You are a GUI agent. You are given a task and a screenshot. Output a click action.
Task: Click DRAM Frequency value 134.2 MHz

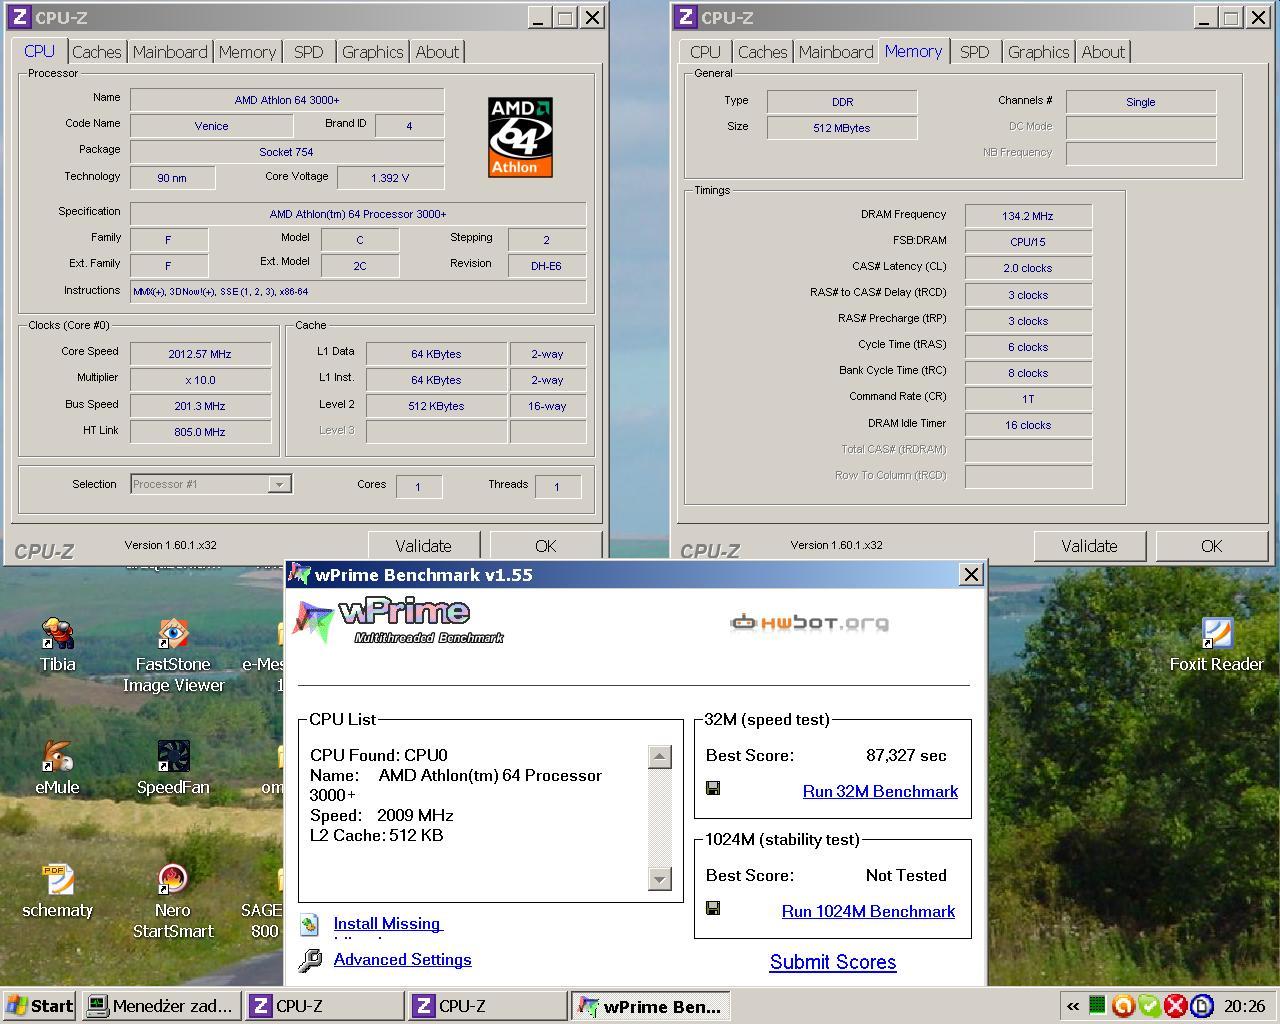(1028, 216)
